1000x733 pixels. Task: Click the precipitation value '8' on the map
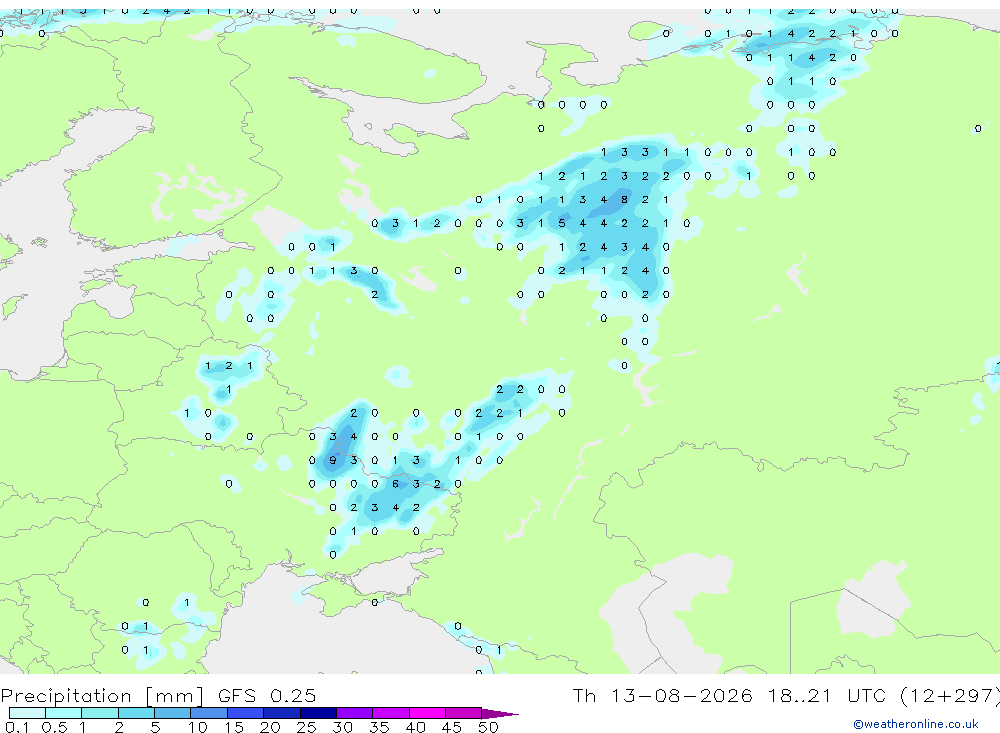click(x=624, y=199)
